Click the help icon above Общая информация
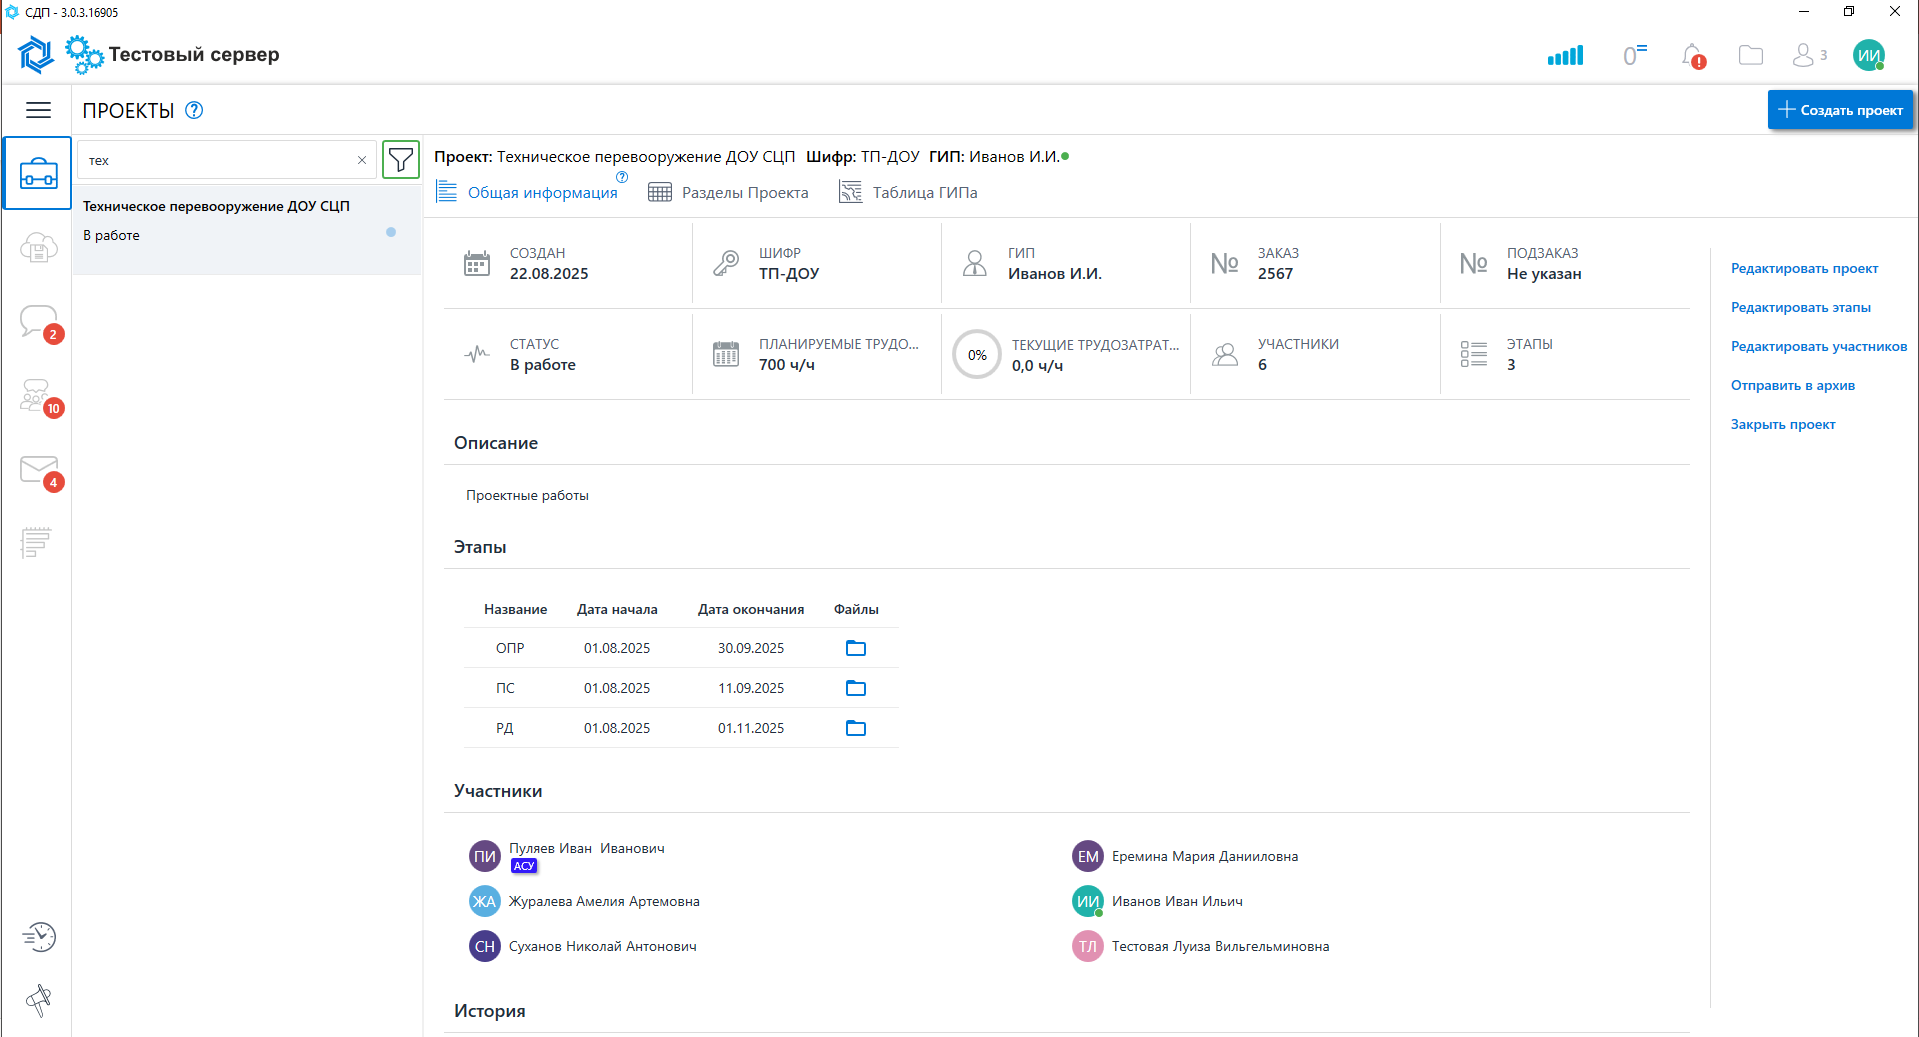This screenshot has height=1037, width=1919. pos(622,177)
